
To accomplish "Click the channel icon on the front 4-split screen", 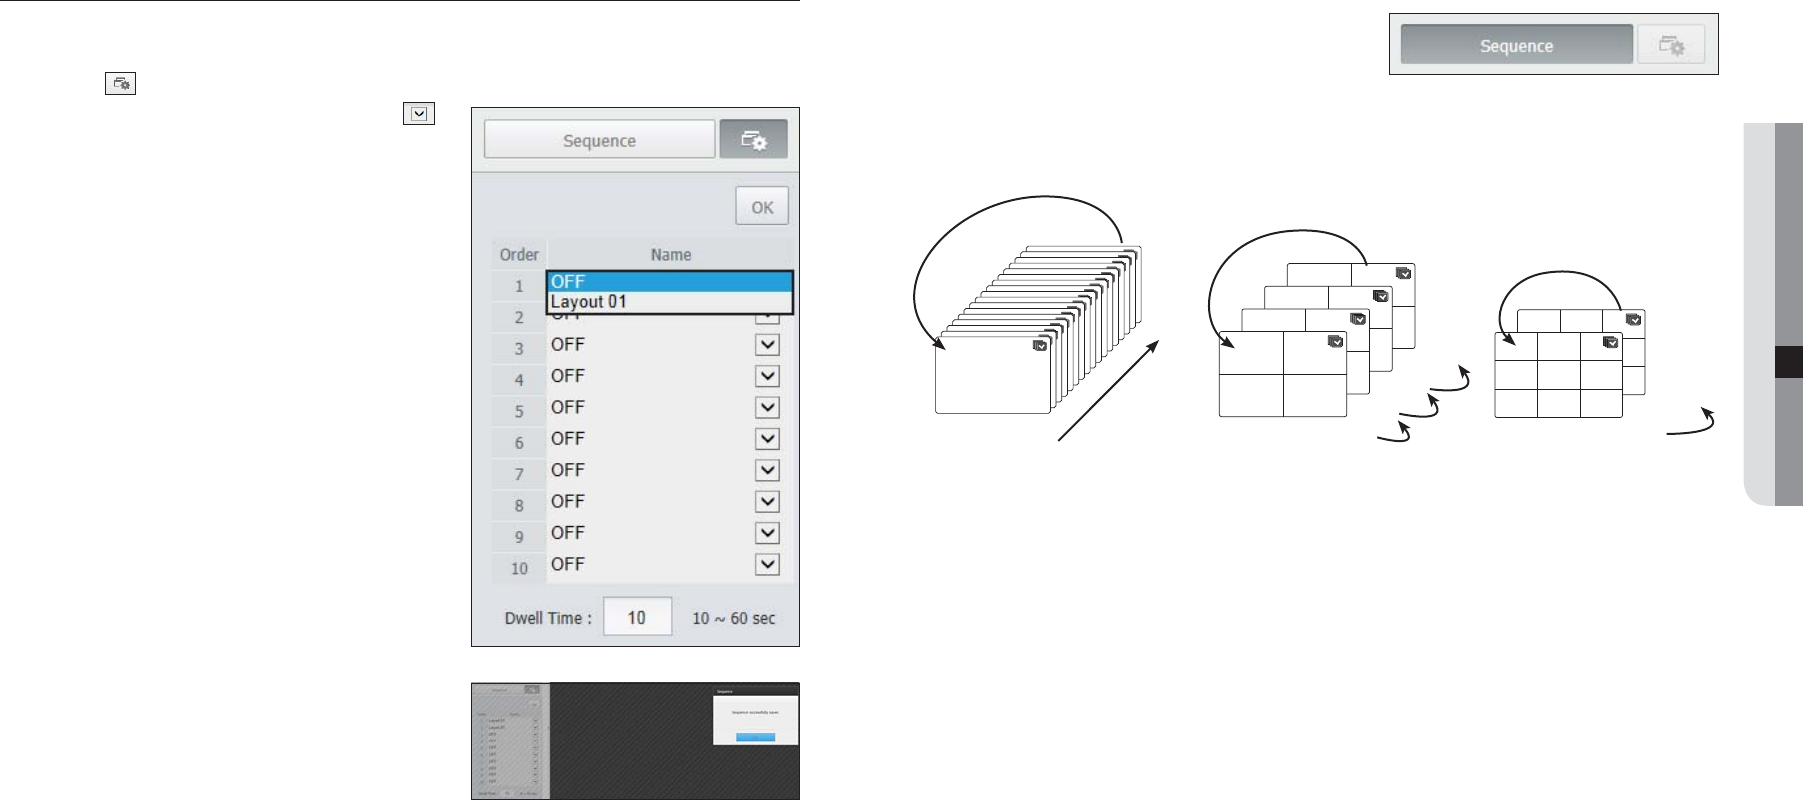I will pyautogui.click(x=1336, y=342).
